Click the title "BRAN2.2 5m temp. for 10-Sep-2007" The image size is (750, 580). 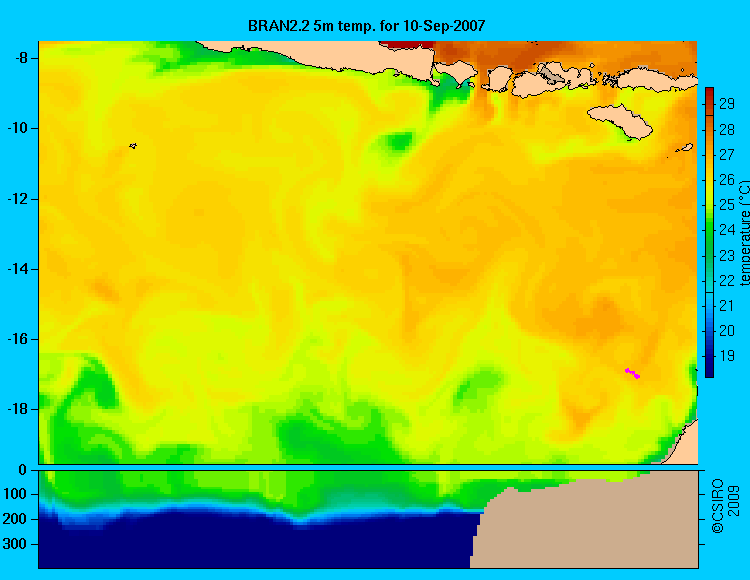coord(366,25)
